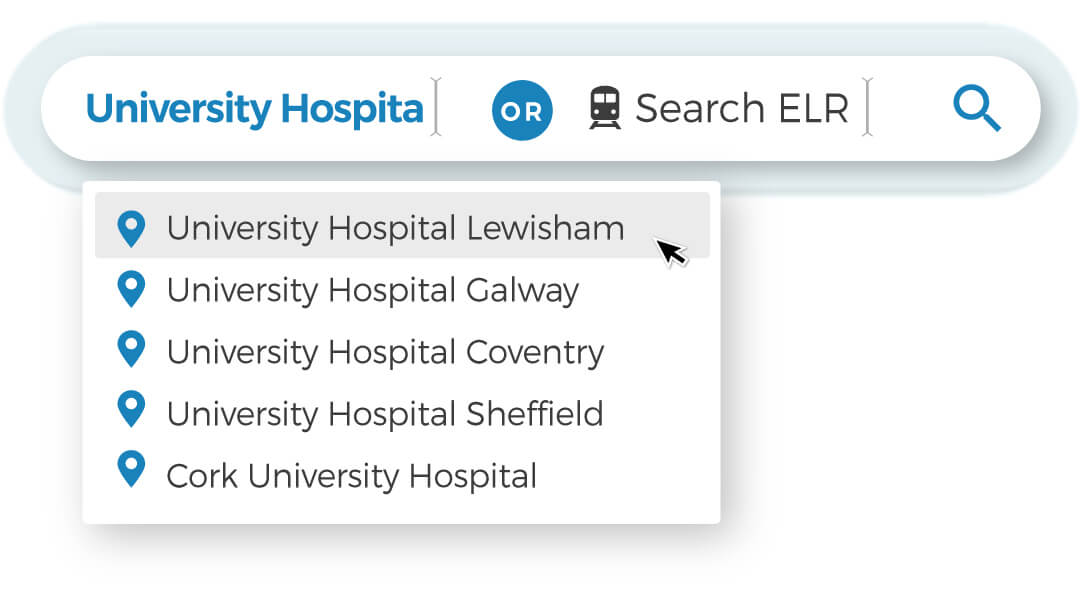Click the pin icon beside Cork University Hospital
Image resolution: width=1080 pixels, height=600 pixels.
(131, 471)
